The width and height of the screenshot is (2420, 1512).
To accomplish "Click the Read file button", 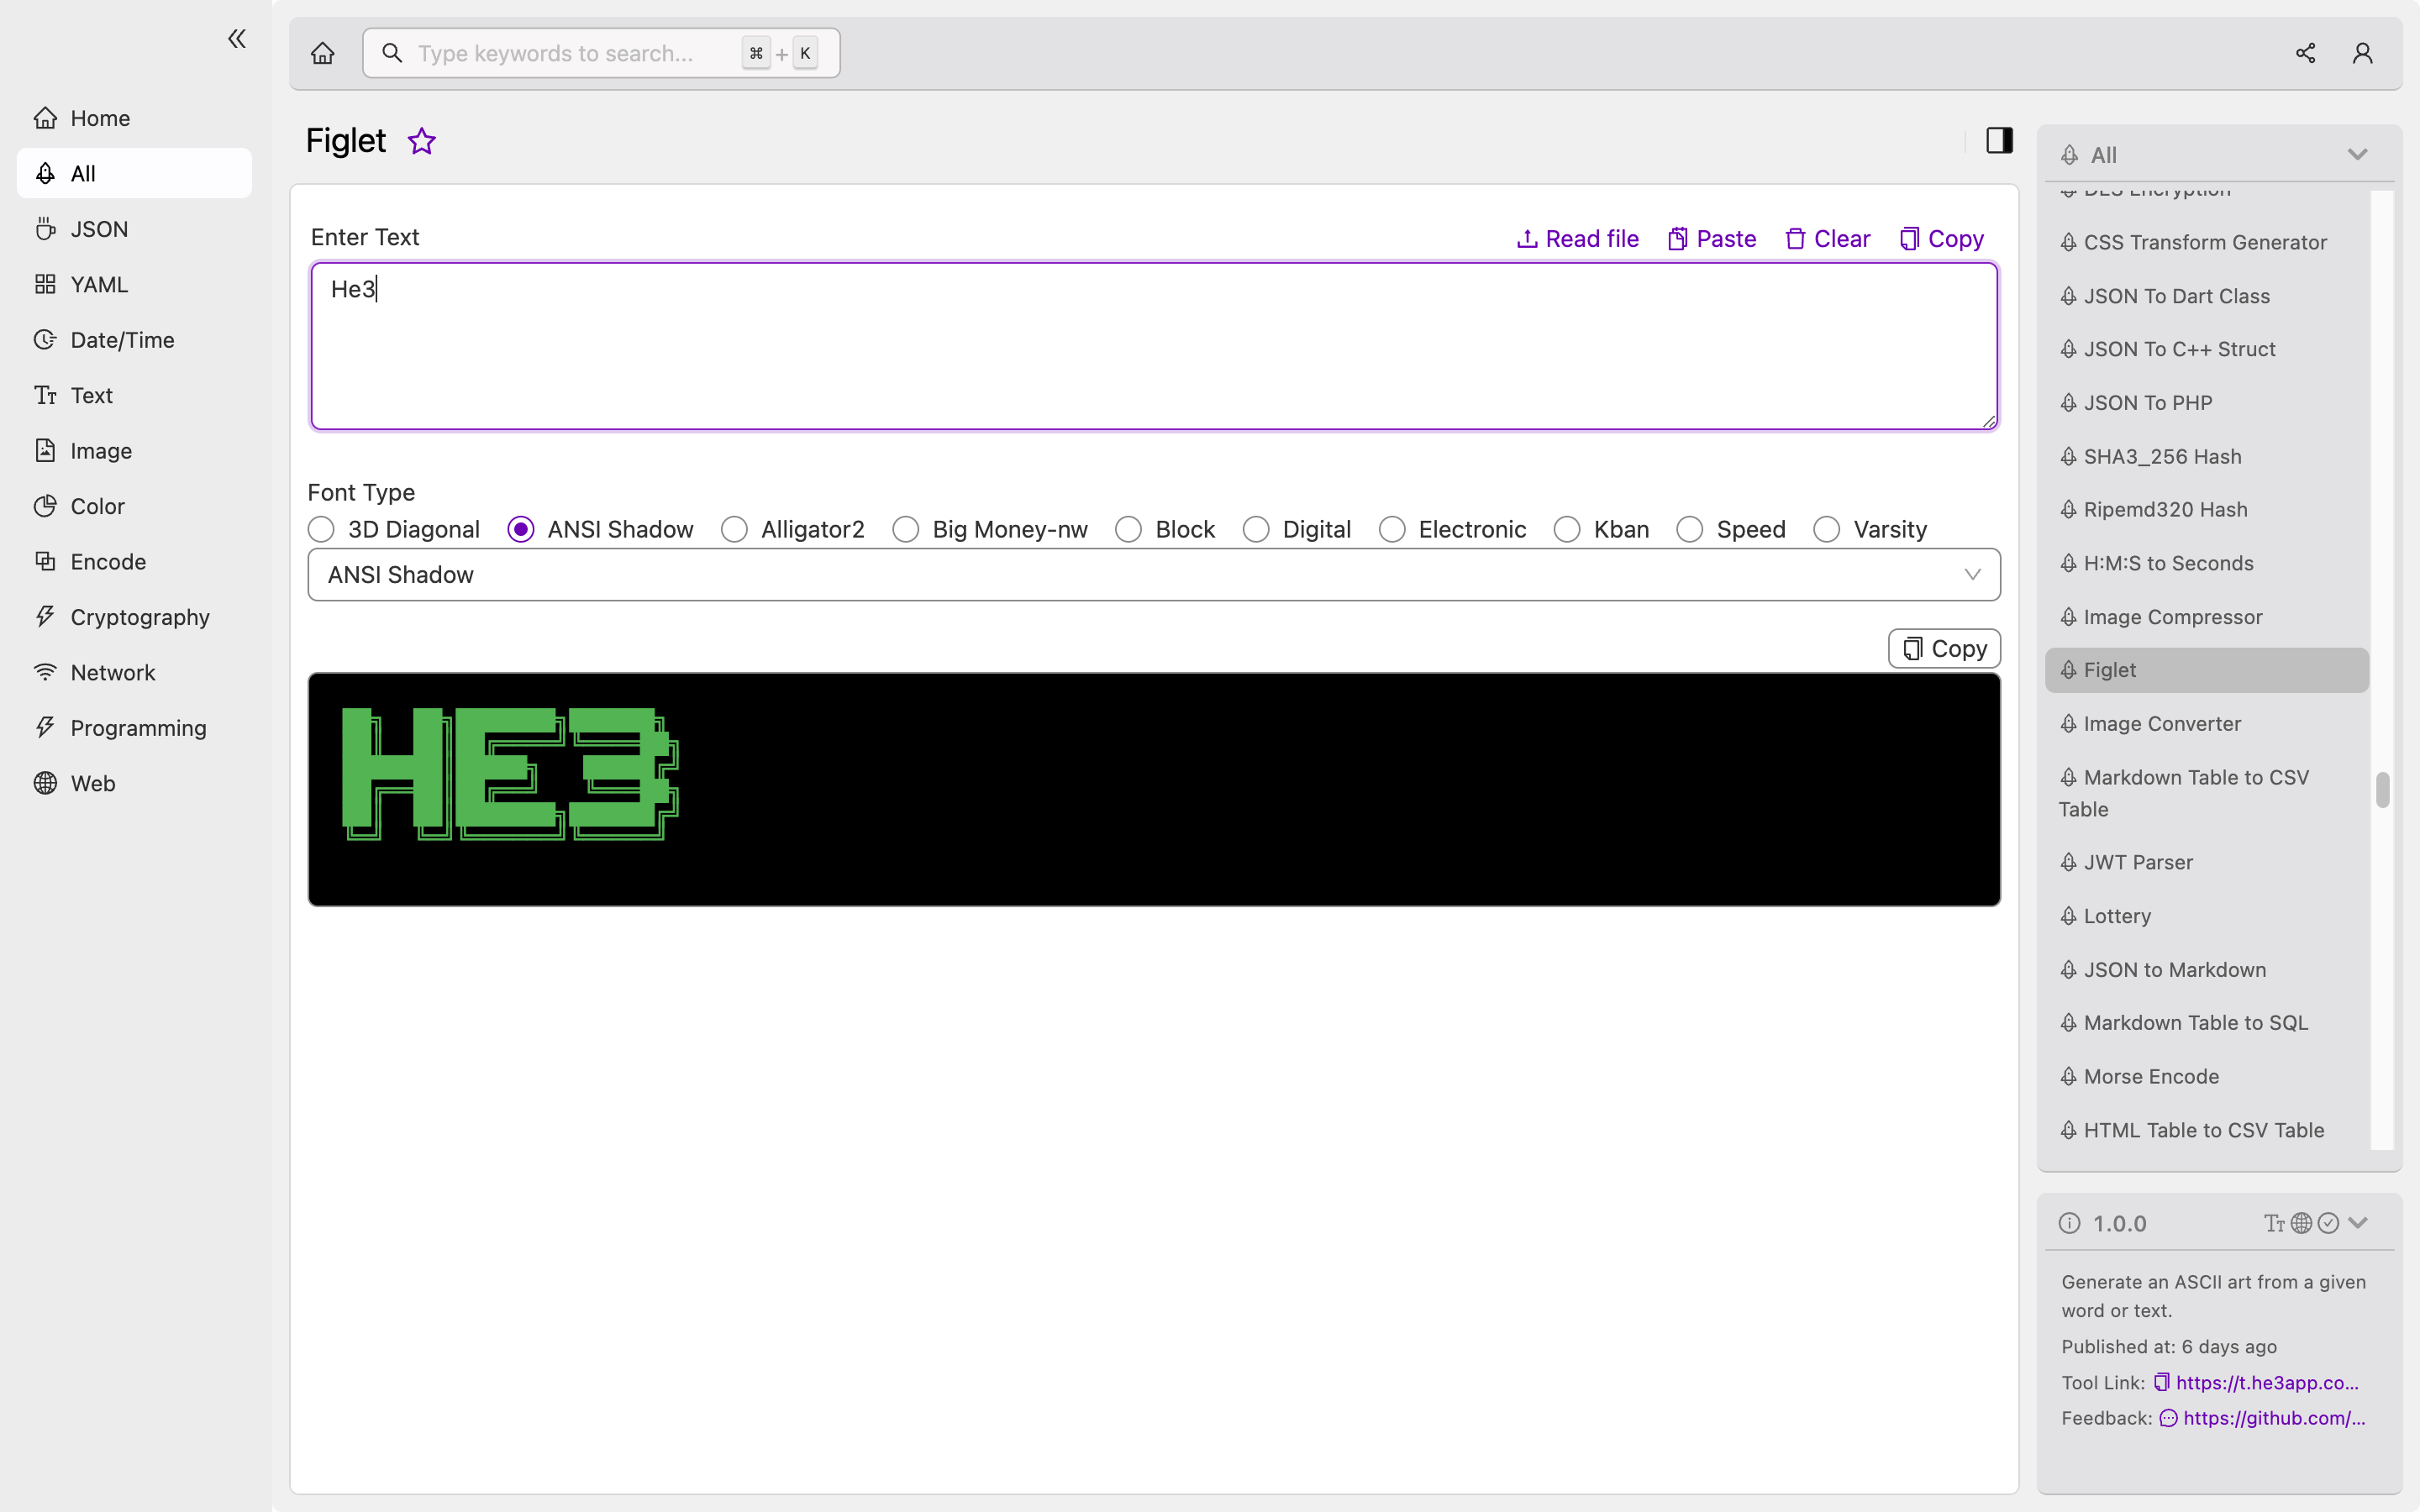I will point(1576,239).
